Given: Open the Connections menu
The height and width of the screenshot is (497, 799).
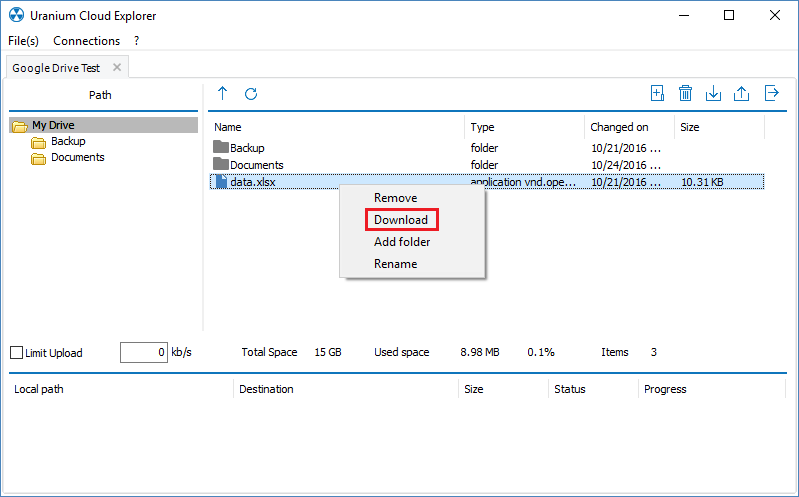Looking at the screenshot, I should tap(87, 41).
